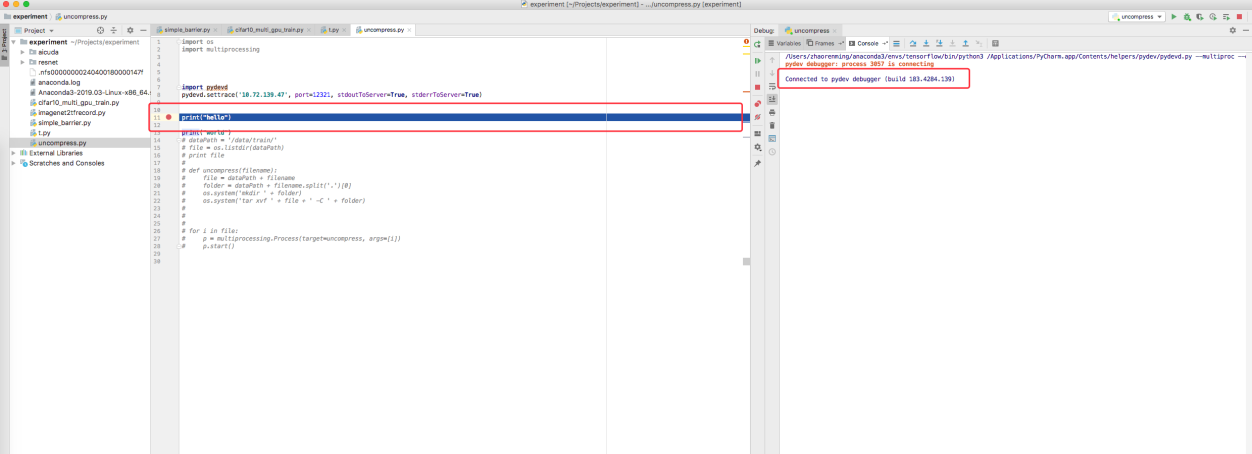This screenshot has height=454, width=1252.
Task: Click the experiment breadcrumb in navigation bar
Action: point(30,17)
